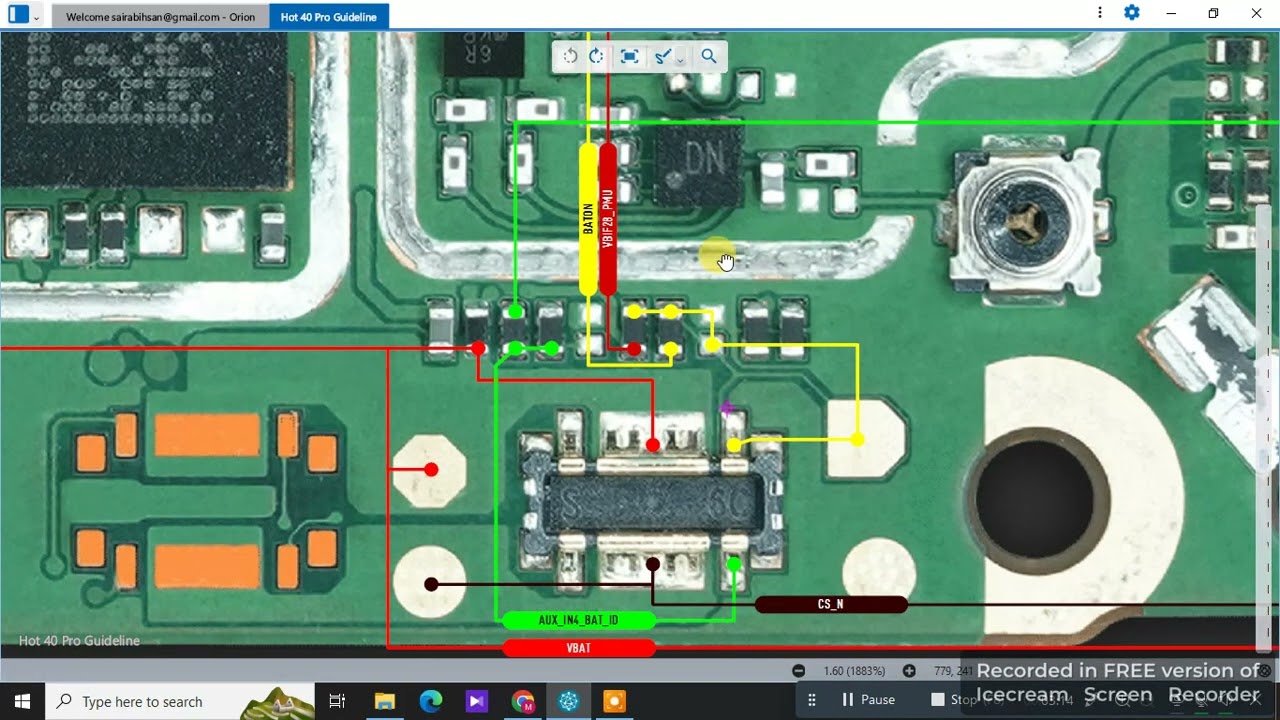Click the Windows search box
The height and width of the screenshot is (720, 1280).
click(180, 701)
